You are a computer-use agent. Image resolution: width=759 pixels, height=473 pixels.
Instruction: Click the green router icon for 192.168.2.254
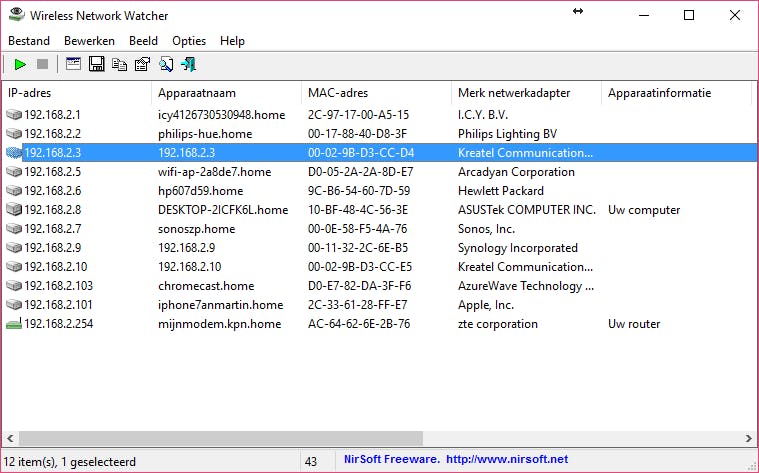click(x=14, y=323)
